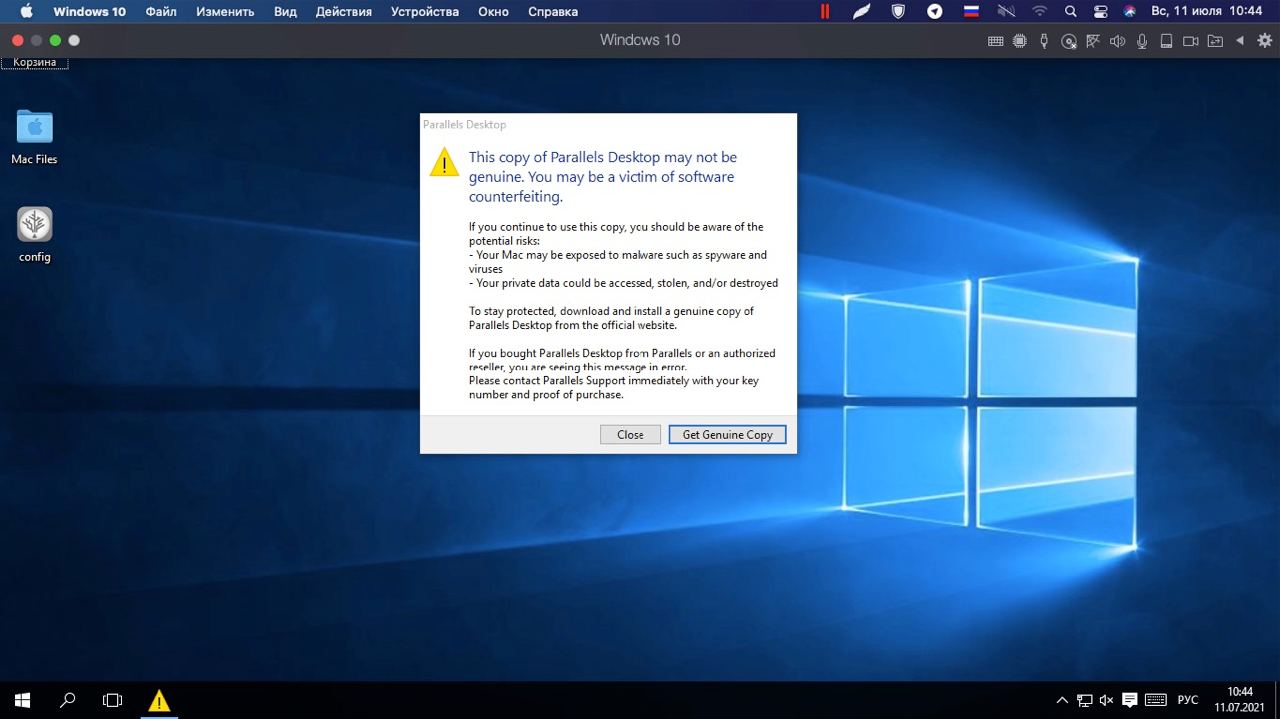Click the shared folder icon in title bar
Viewport: 1280px width, 719px height.
point(1215,41)
